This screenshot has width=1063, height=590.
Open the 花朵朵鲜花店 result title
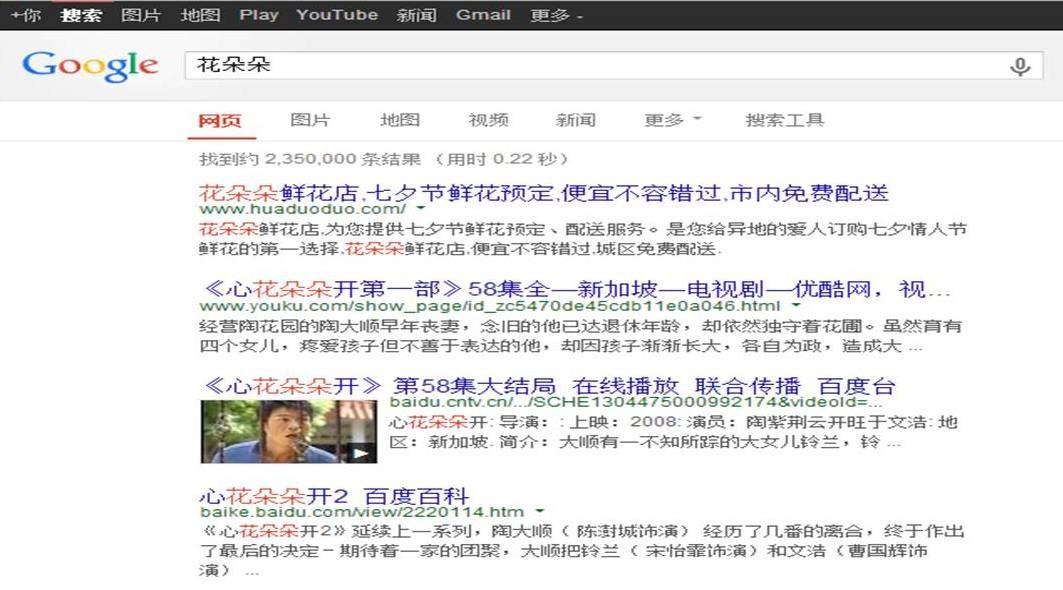[544, 193]
